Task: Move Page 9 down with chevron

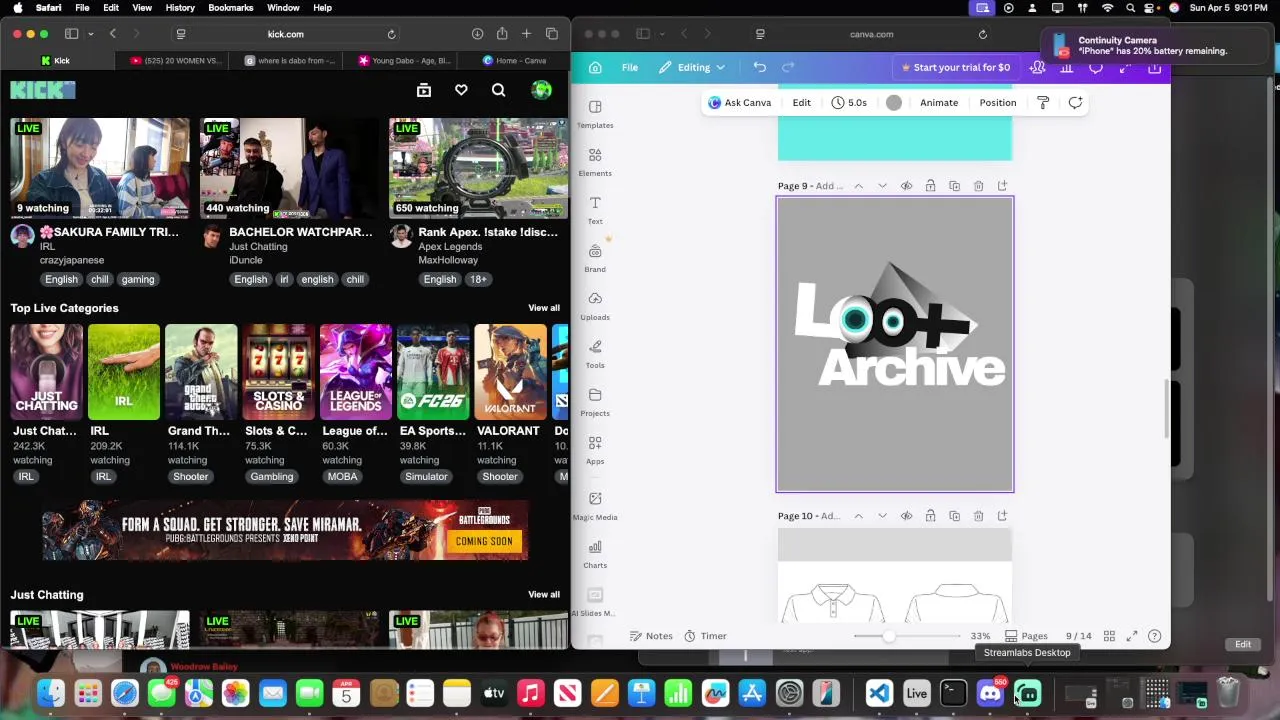Action: tap(882, 186)
